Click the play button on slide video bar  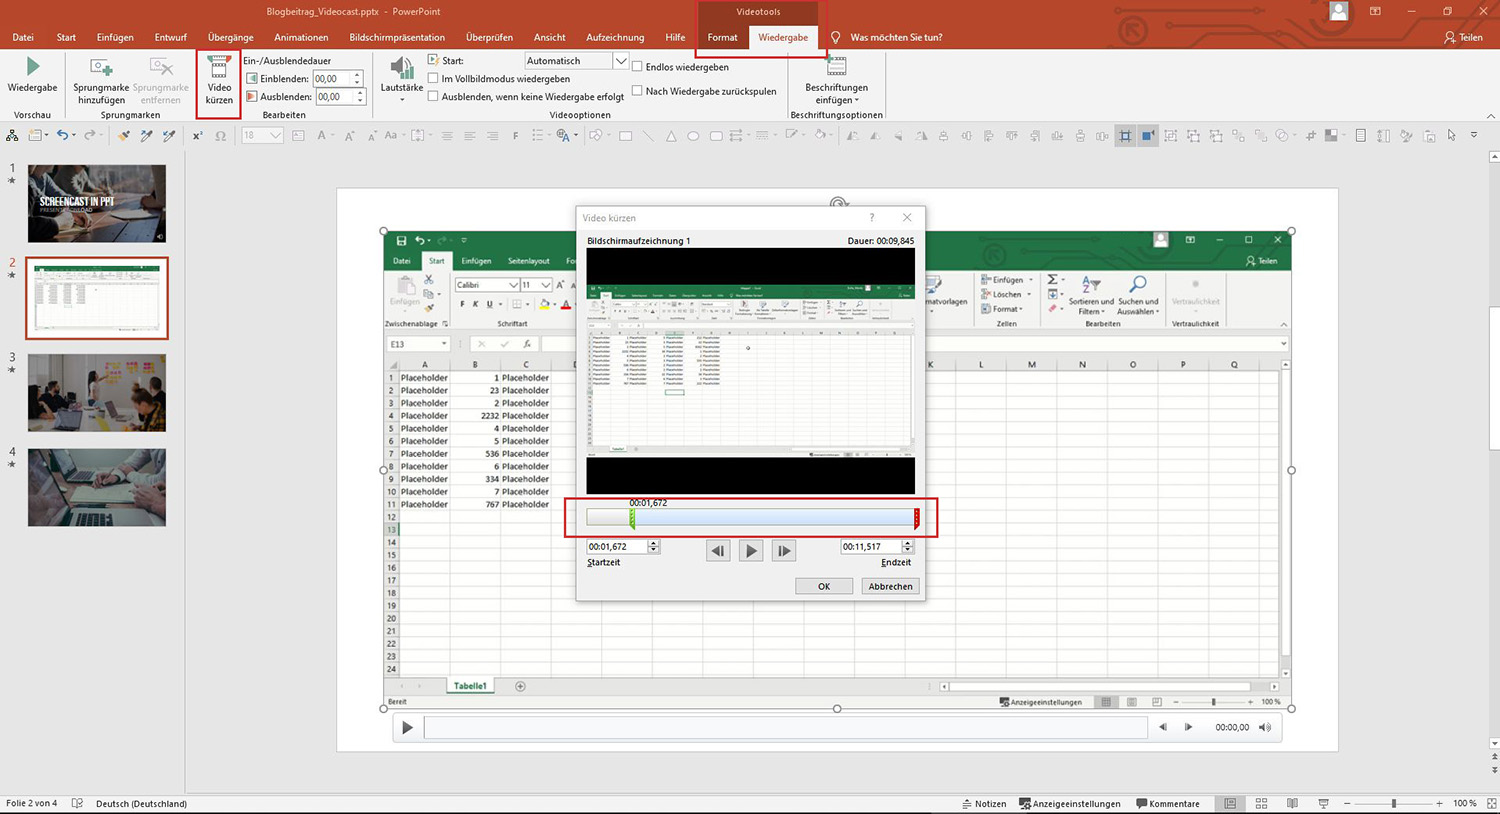click(x=407, y=727)
